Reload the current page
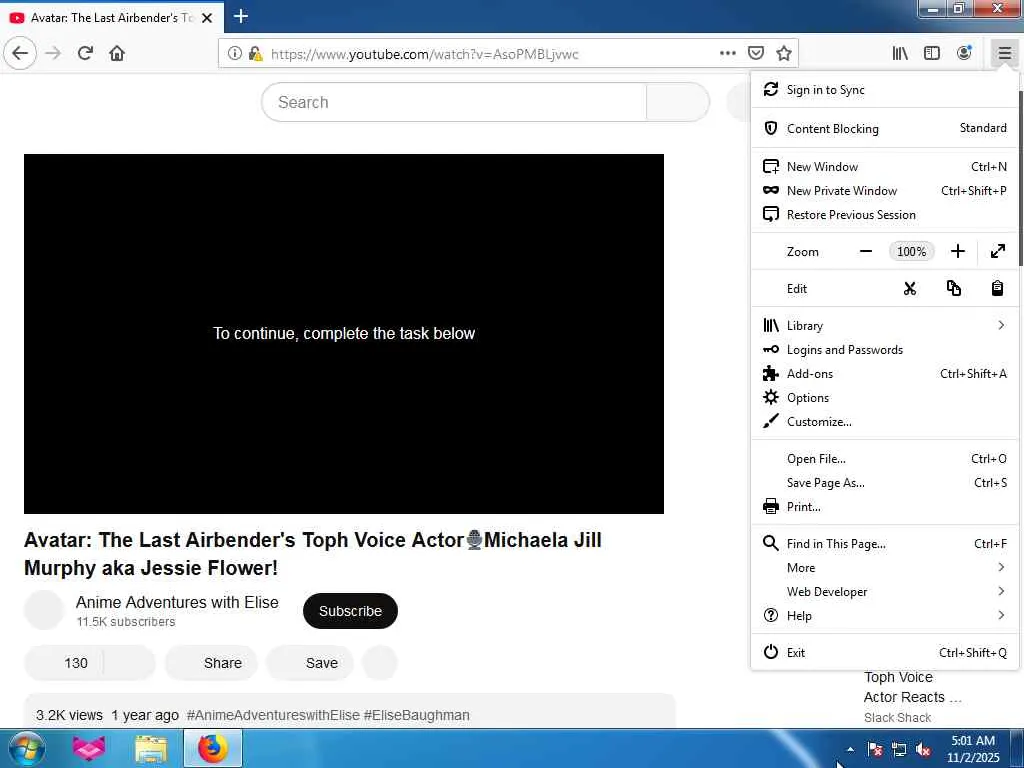 pos(85,54)
